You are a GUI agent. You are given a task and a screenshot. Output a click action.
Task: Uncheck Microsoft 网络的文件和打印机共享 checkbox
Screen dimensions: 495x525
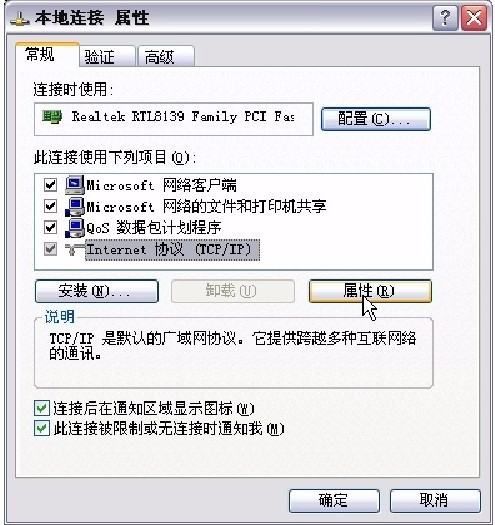(50, 206)
